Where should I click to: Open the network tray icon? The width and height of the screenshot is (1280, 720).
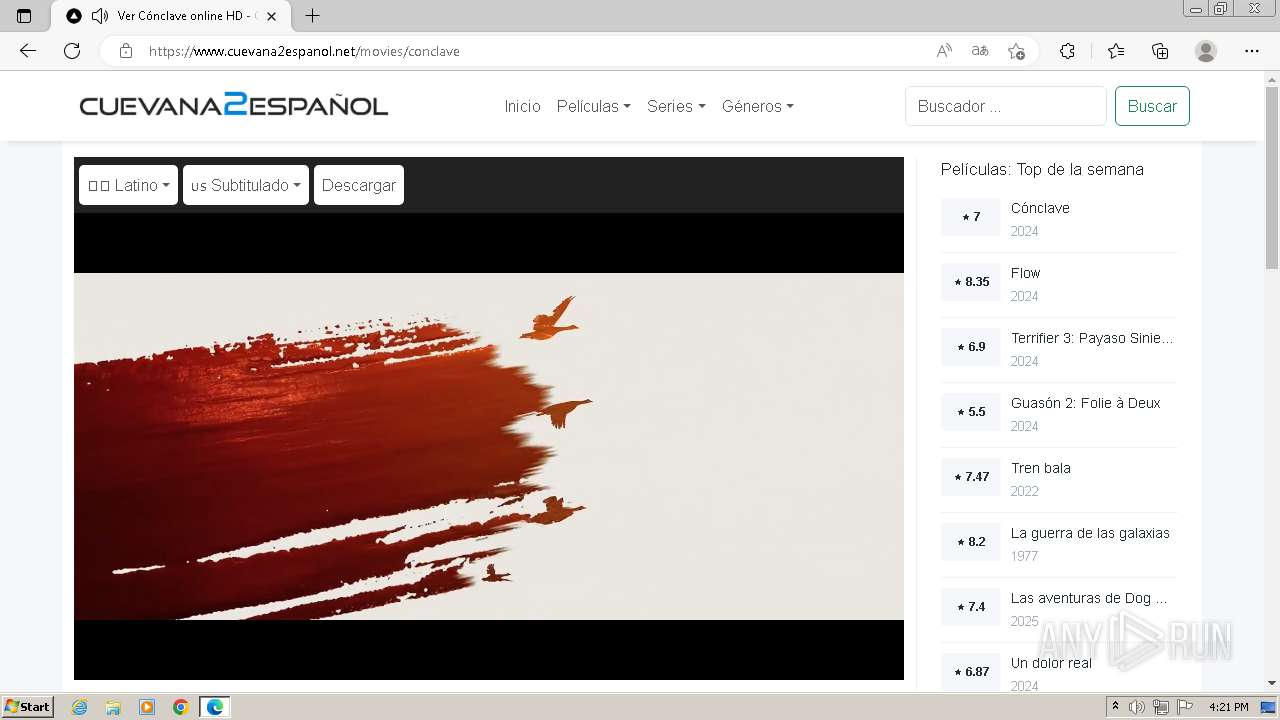tap(1161, 707)
